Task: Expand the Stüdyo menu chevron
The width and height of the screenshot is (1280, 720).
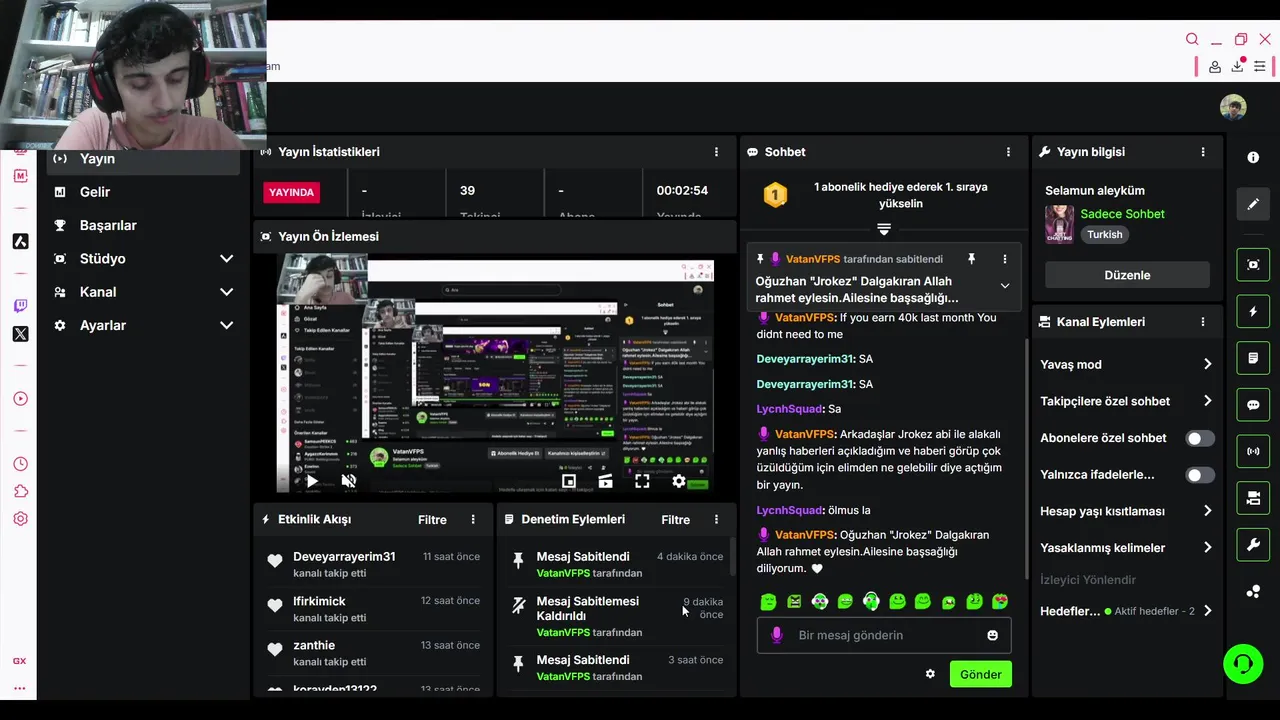Action: 226,259
